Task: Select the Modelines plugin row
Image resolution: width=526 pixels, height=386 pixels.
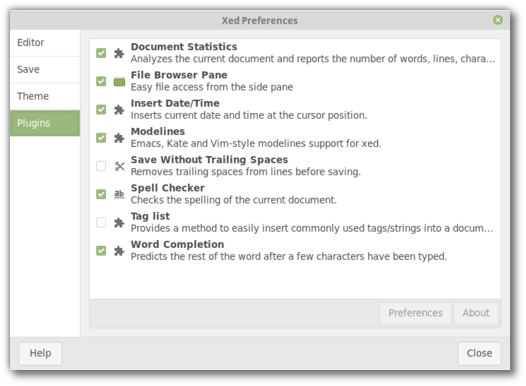Action: [x=295, y=137]
